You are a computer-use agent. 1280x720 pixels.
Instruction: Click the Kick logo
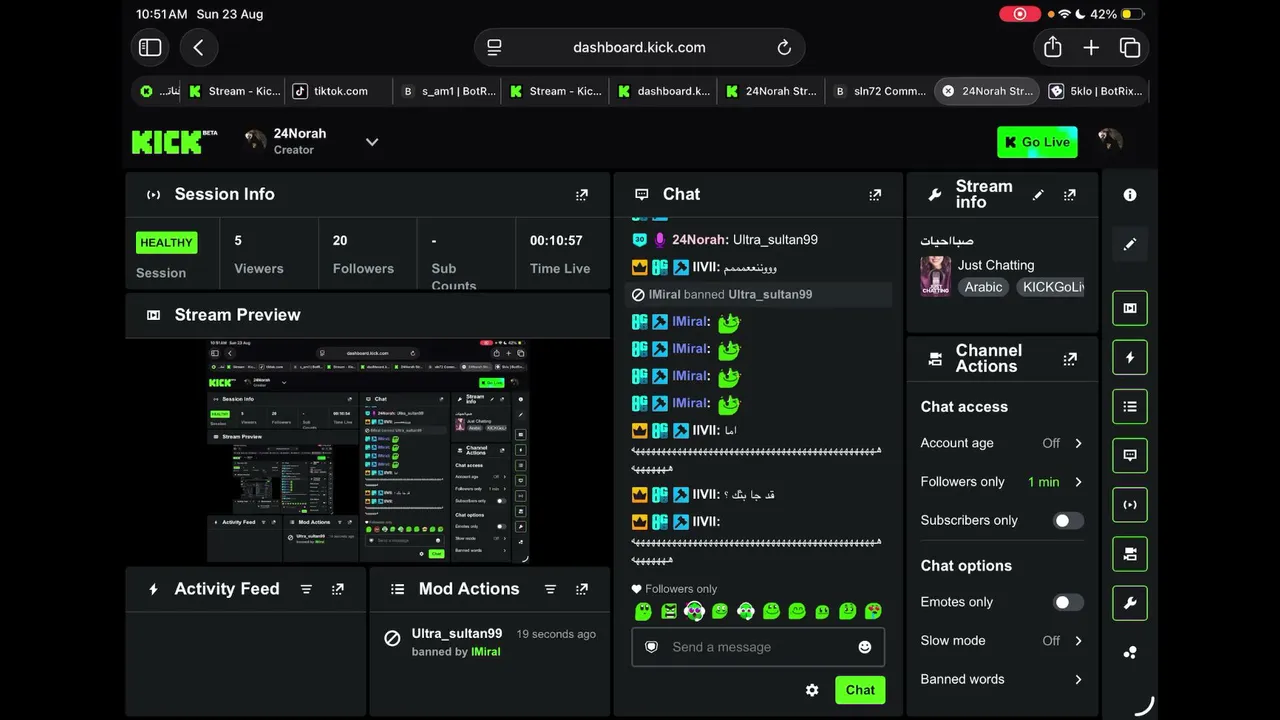(174, 142)
